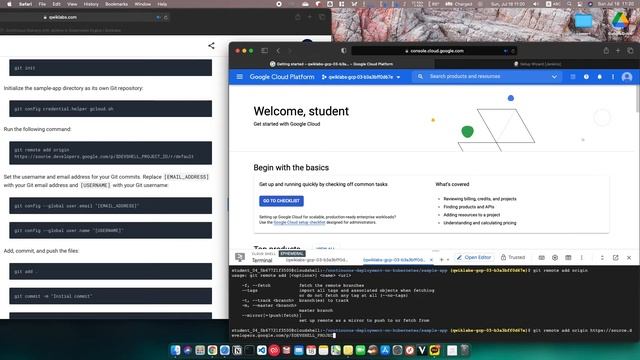Open the Google Drive icon on the desktop

pos(620,21)
